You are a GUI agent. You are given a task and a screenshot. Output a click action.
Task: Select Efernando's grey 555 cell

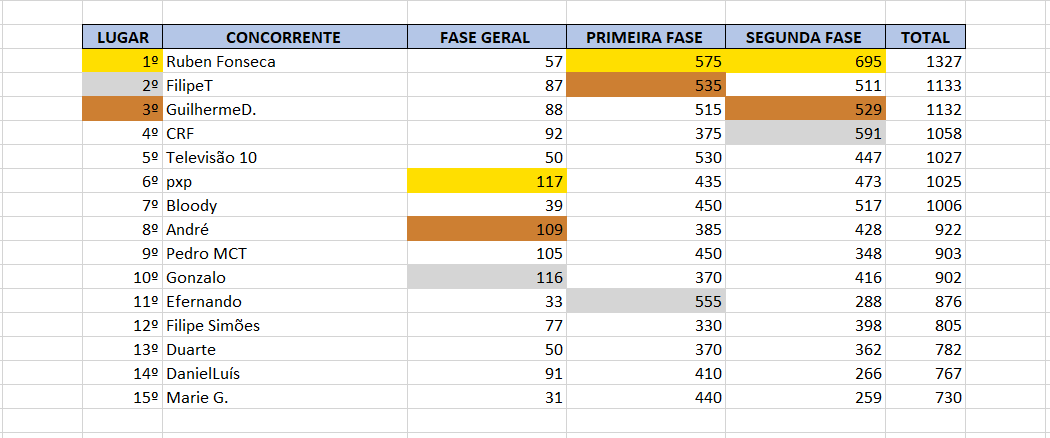pyautogui.click(x=646, y=301)
